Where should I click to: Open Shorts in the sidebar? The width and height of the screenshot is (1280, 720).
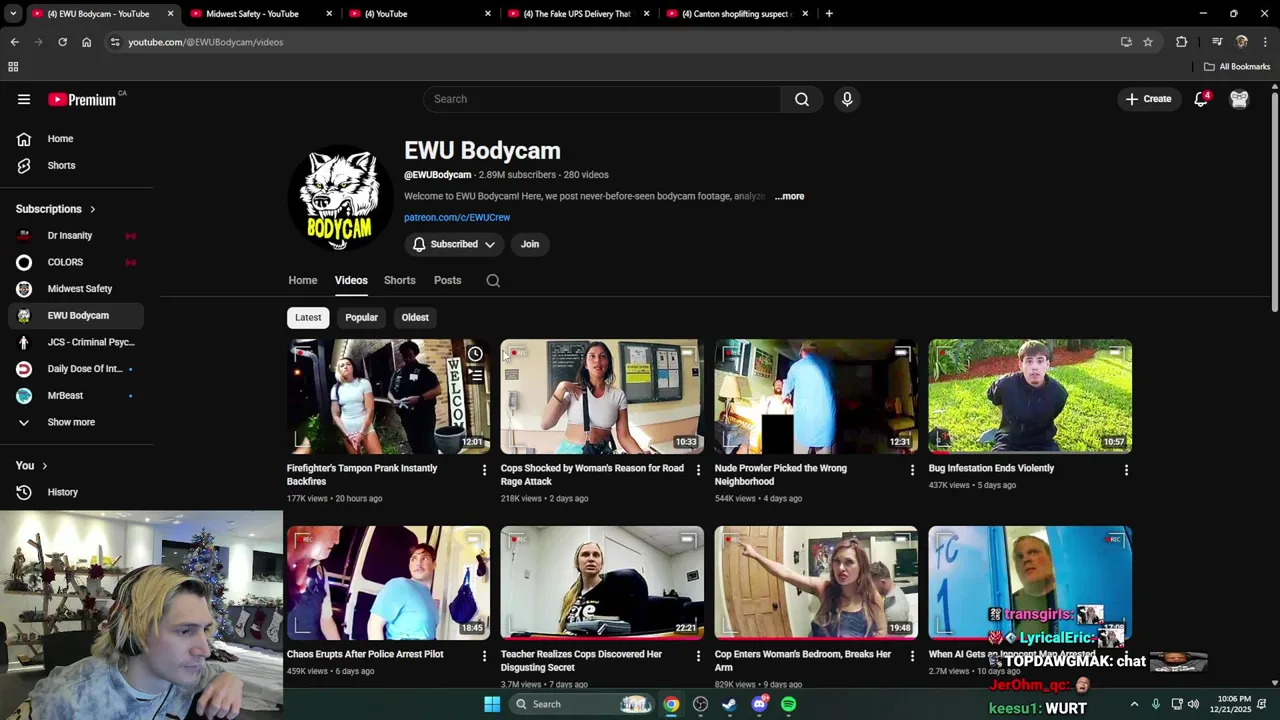(76, 165)
